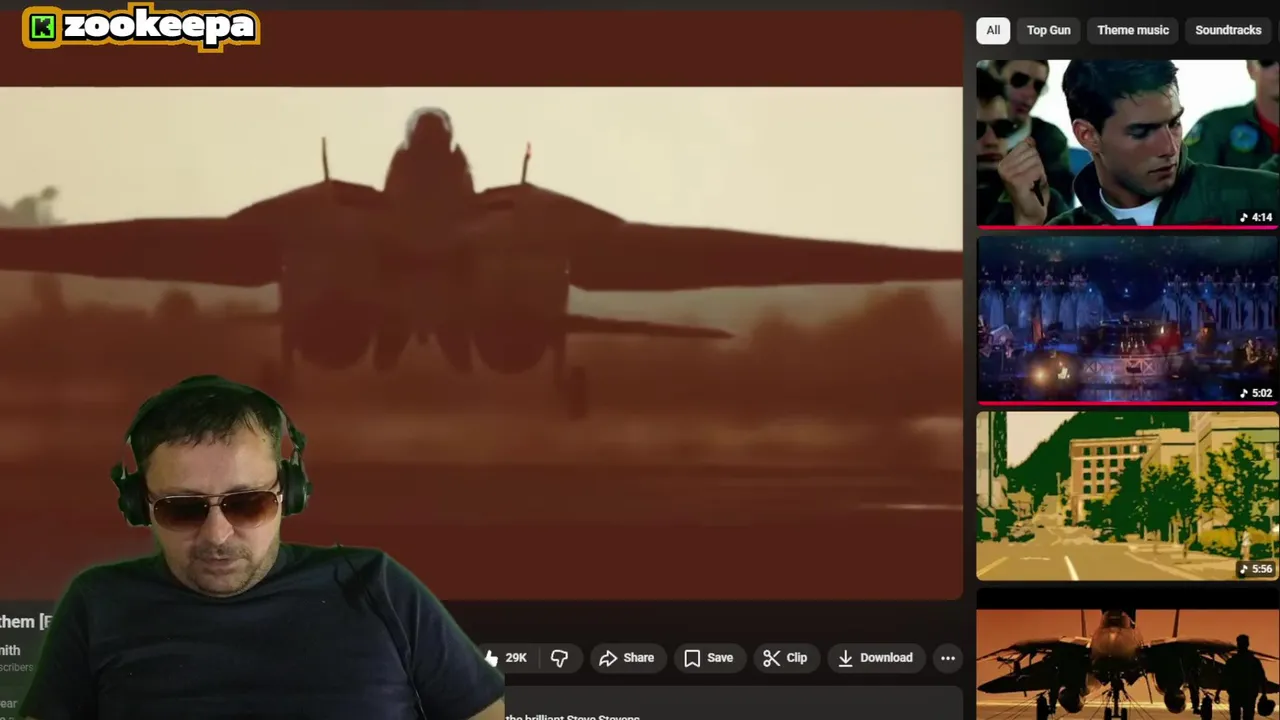Open the fighter jet sunset thumbnail
Viewport: 1280px width, 720px height.
pos(1128,654)
